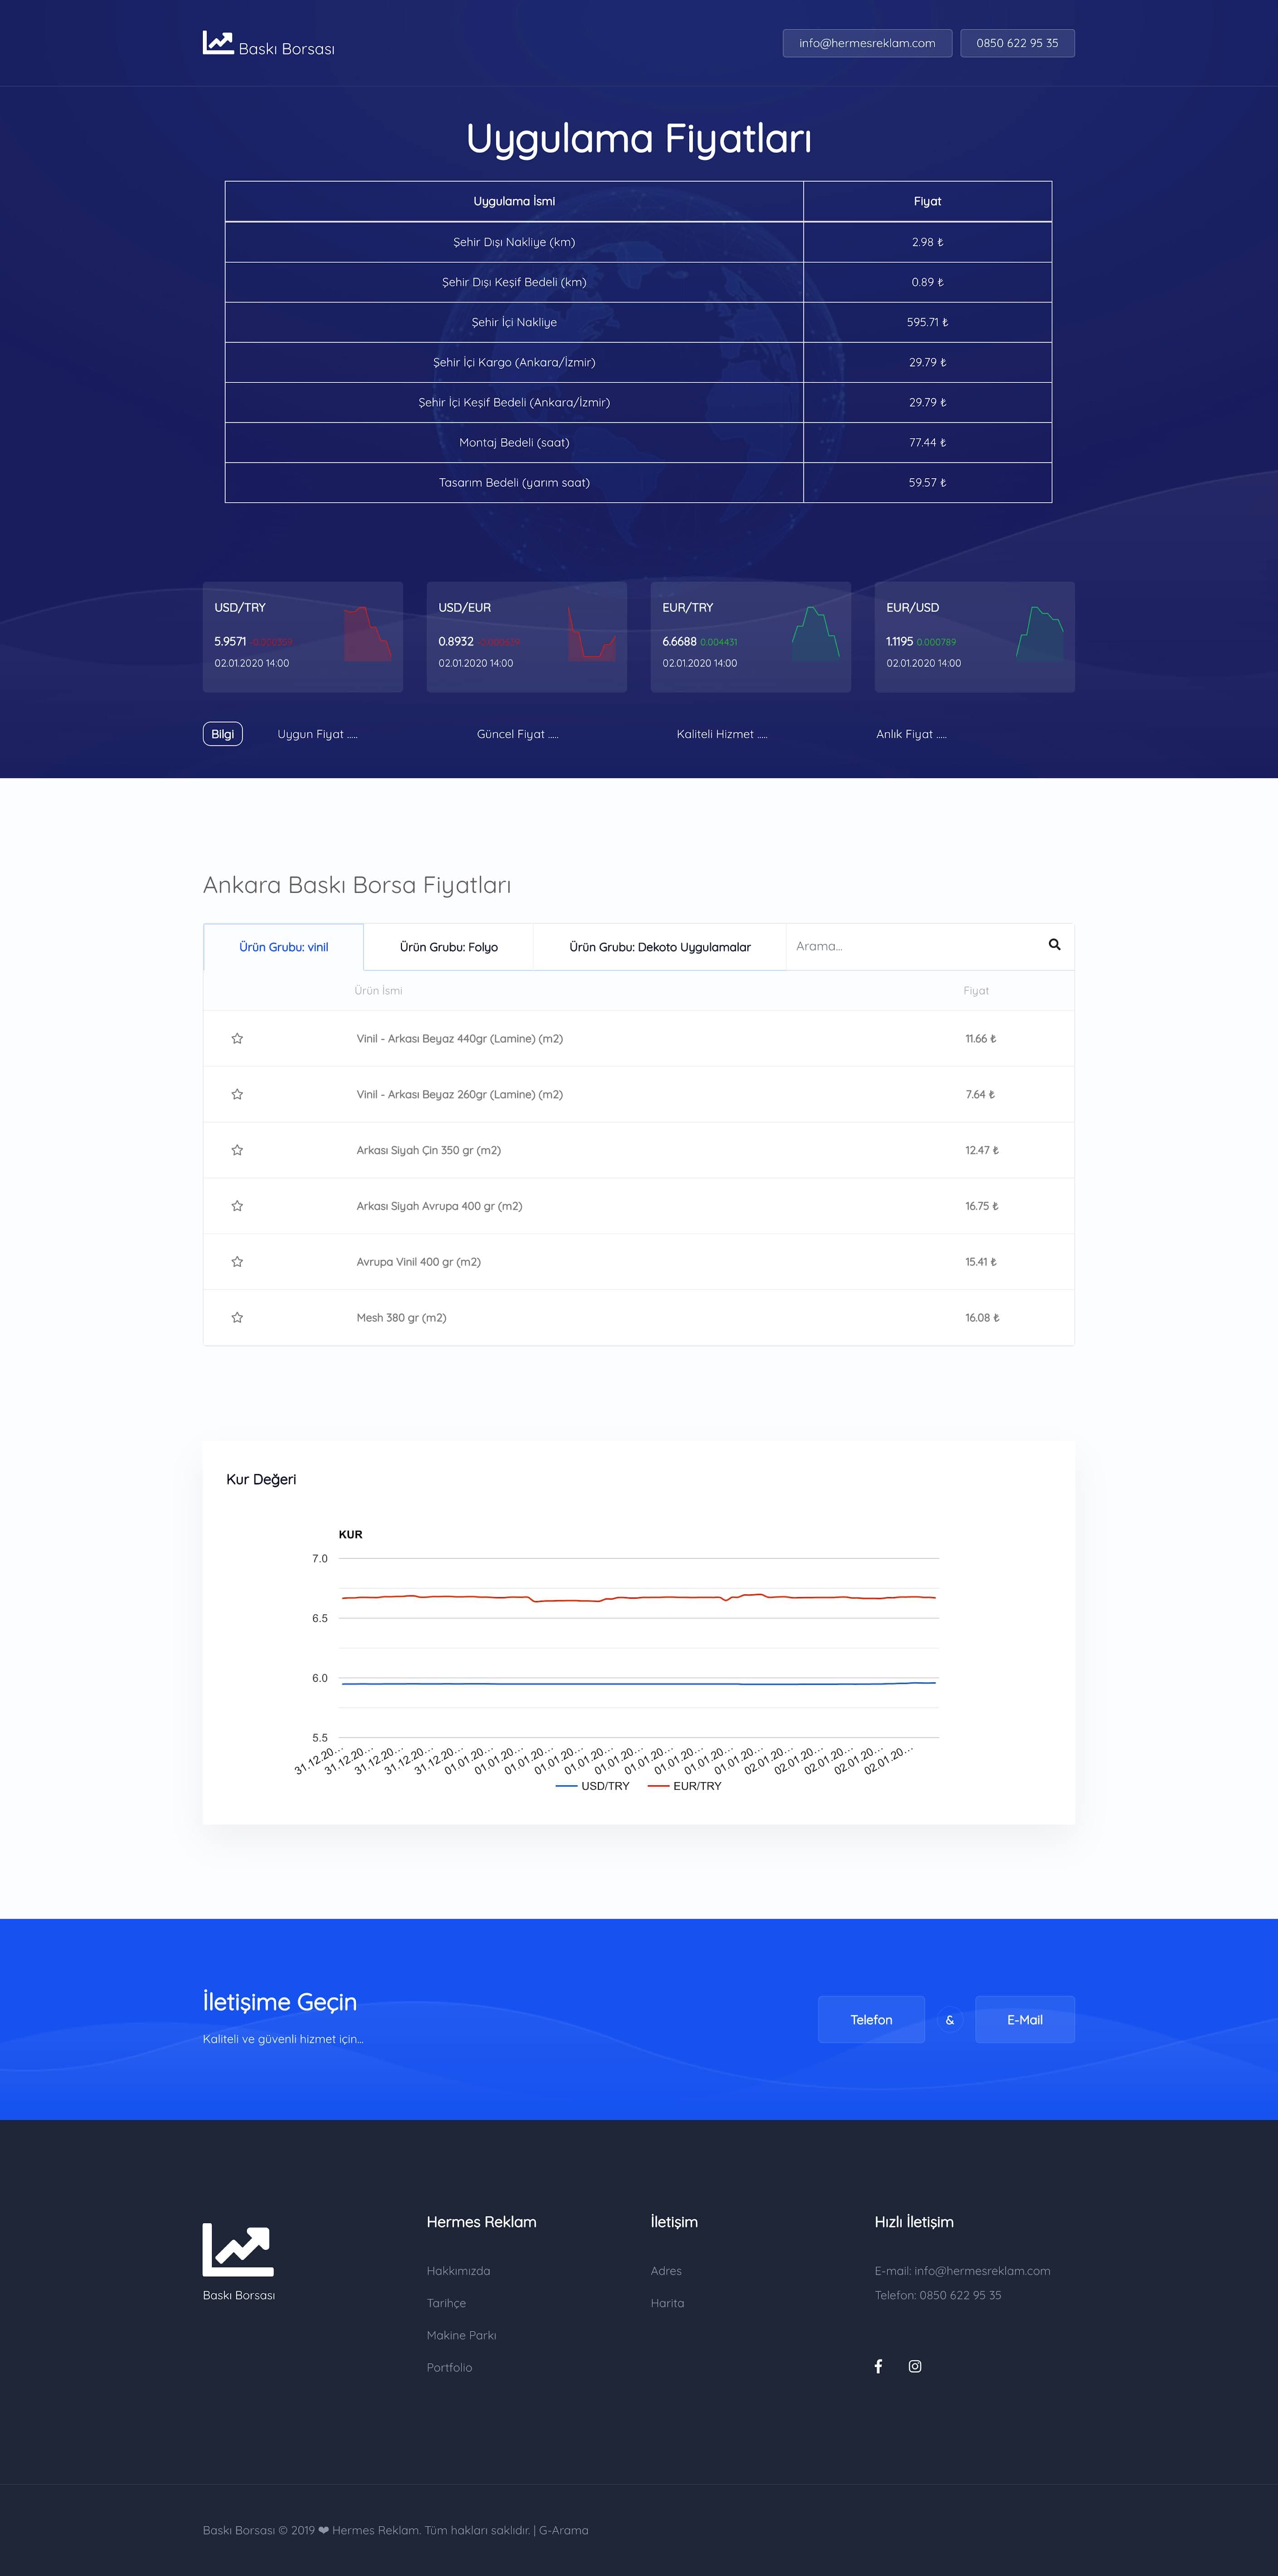The height and width of the screenshot is (2576, 1278).
Task: Star the Vinil Arkası Beyaz 440gr row
Action: 237,1039
